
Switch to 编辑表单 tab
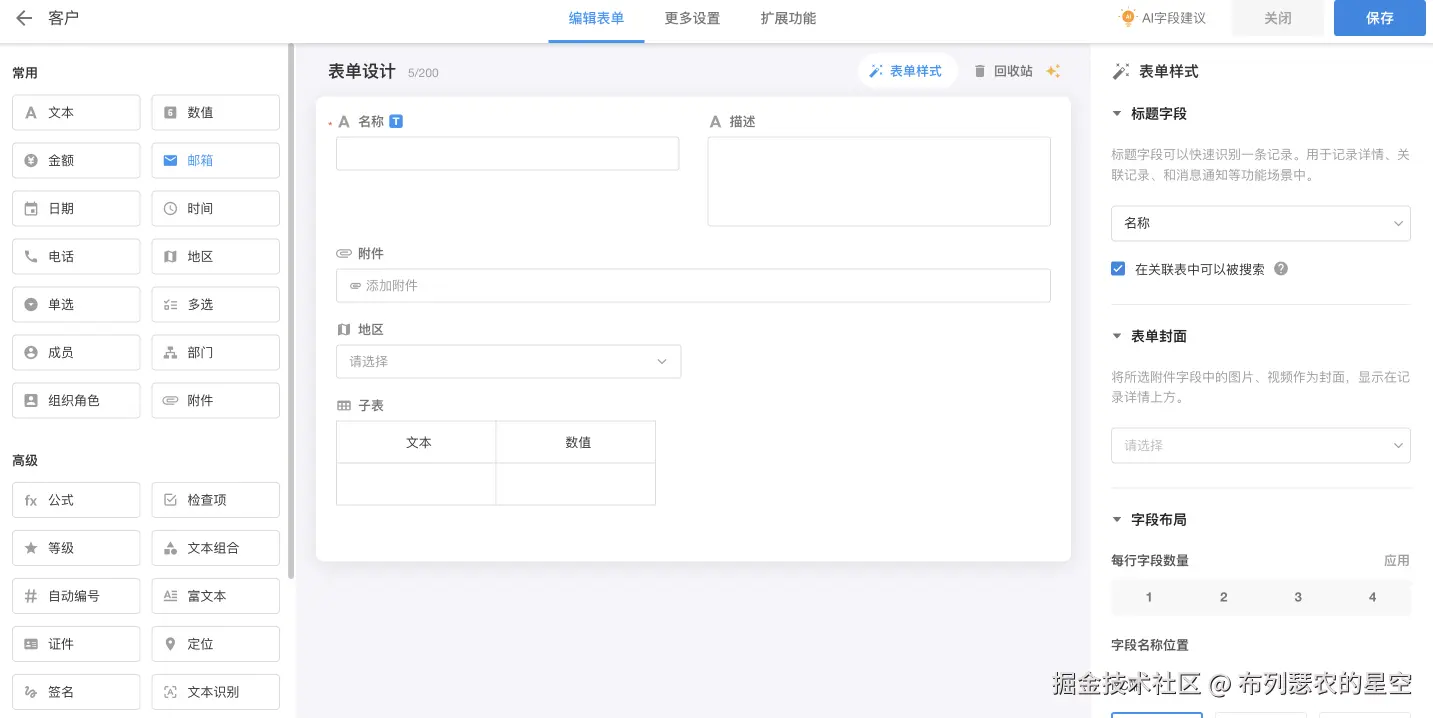tap(596, 18)
